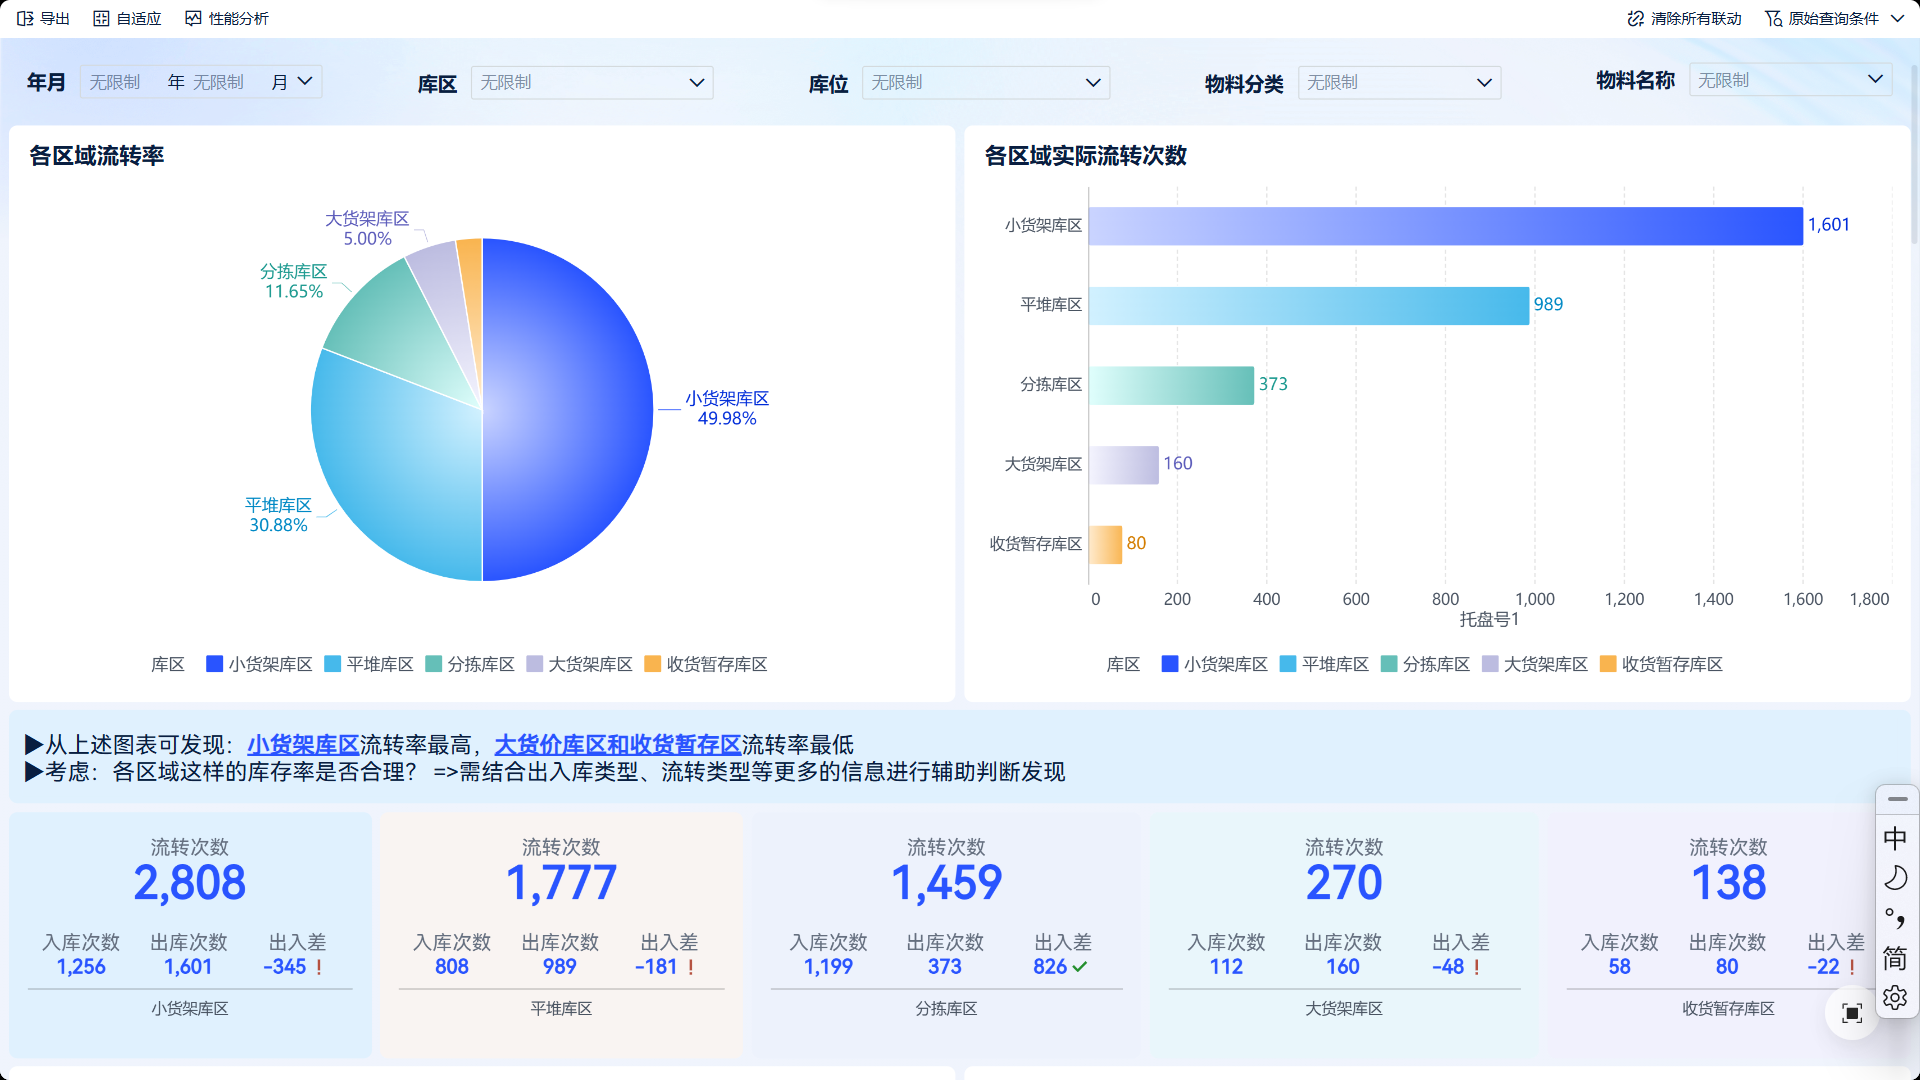Screen dimensions: 1920x1080
Task: Click 平堆库区 legend swatch in bar chart
Action: [x=1288, y=664]
